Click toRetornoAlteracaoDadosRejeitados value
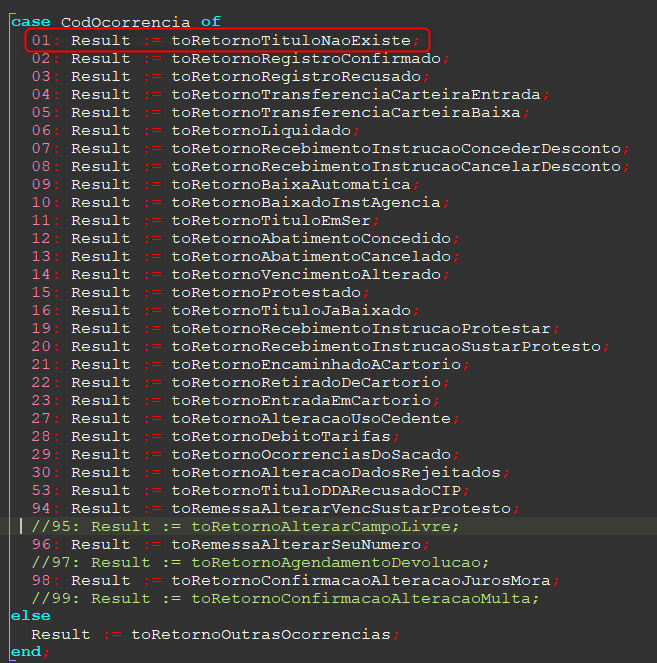 (x=336, y=472)
